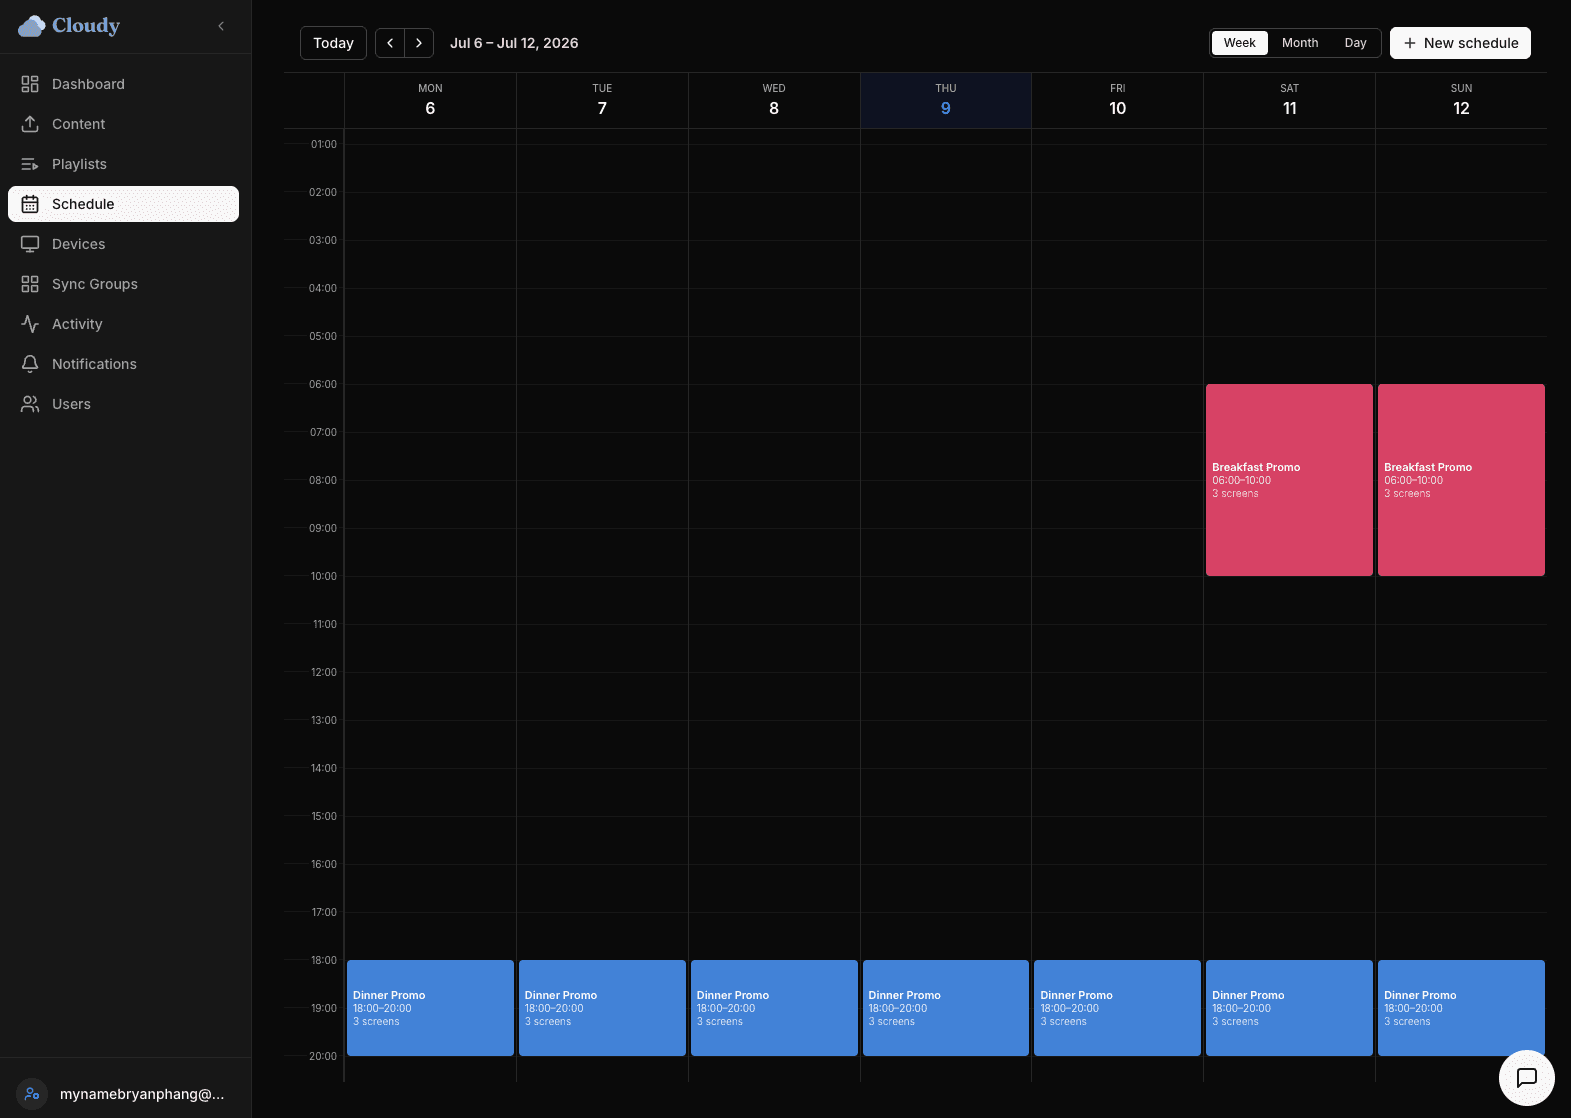Open Friday's Dinner Promo event
The image size is (1571, 1118).
pos(1117,1008)
